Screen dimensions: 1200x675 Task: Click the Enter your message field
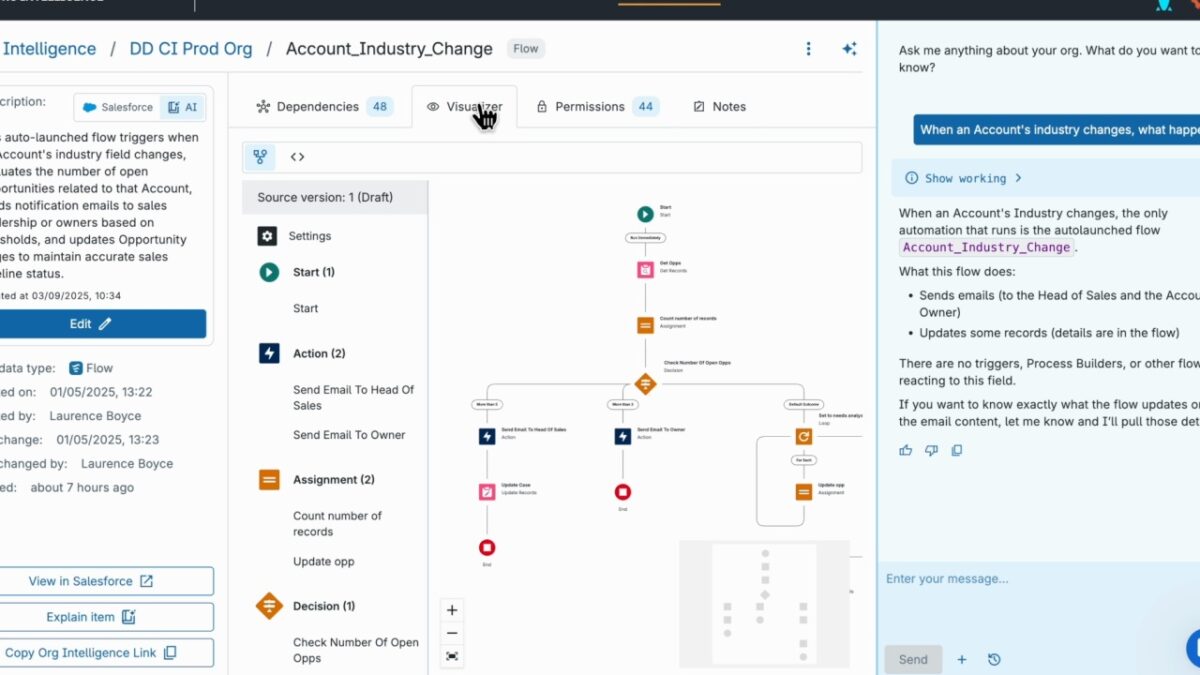1040,579
